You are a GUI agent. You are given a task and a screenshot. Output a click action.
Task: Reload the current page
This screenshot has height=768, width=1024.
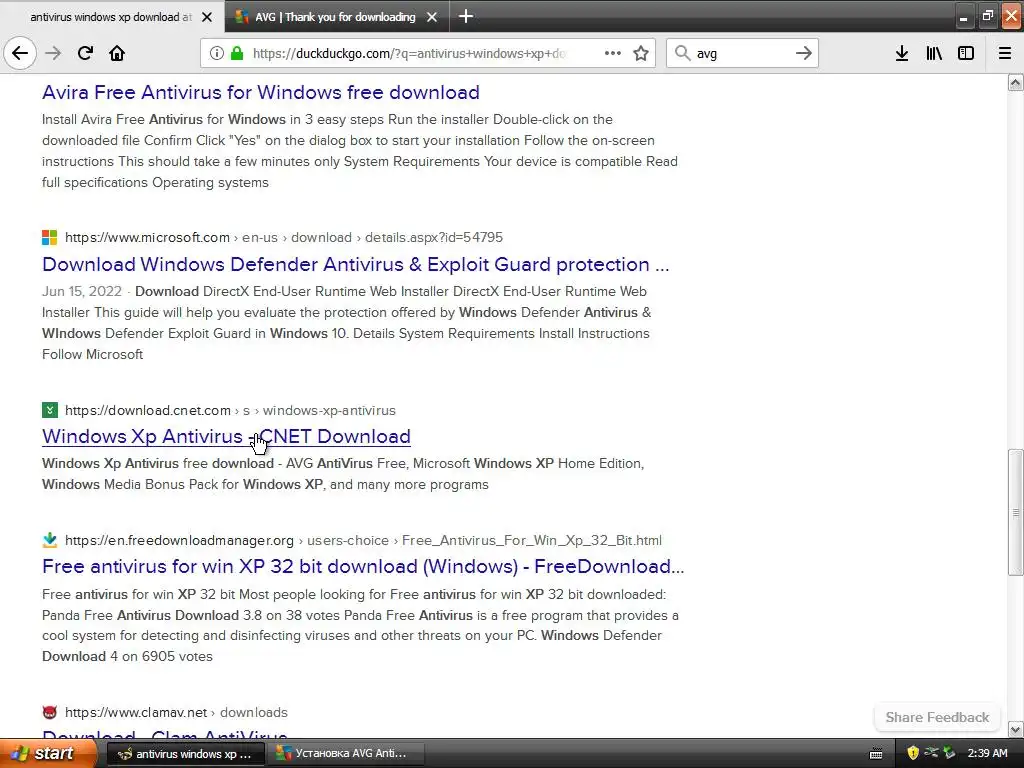tap(85, 53)
